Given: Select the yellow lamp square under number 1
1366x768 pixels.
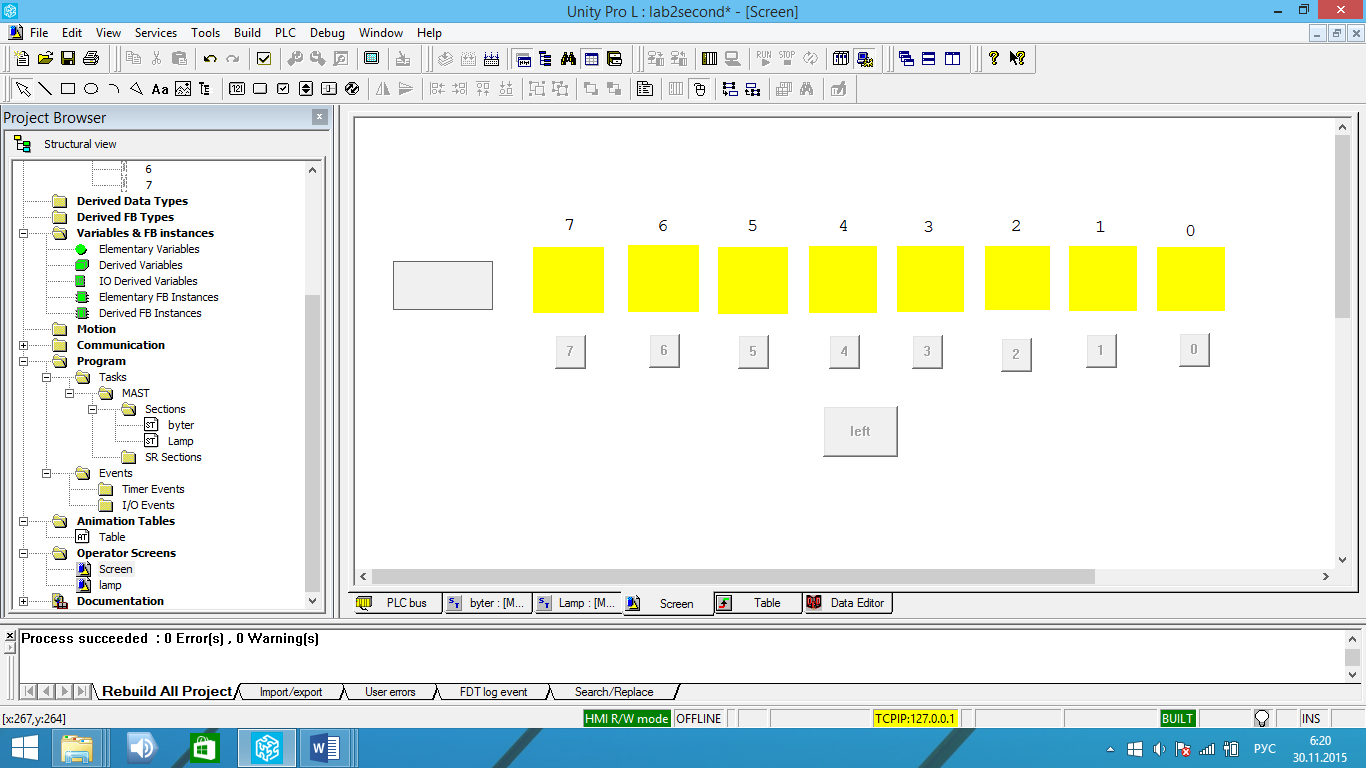Looking at the screenshot, I should click(1103, 278).
